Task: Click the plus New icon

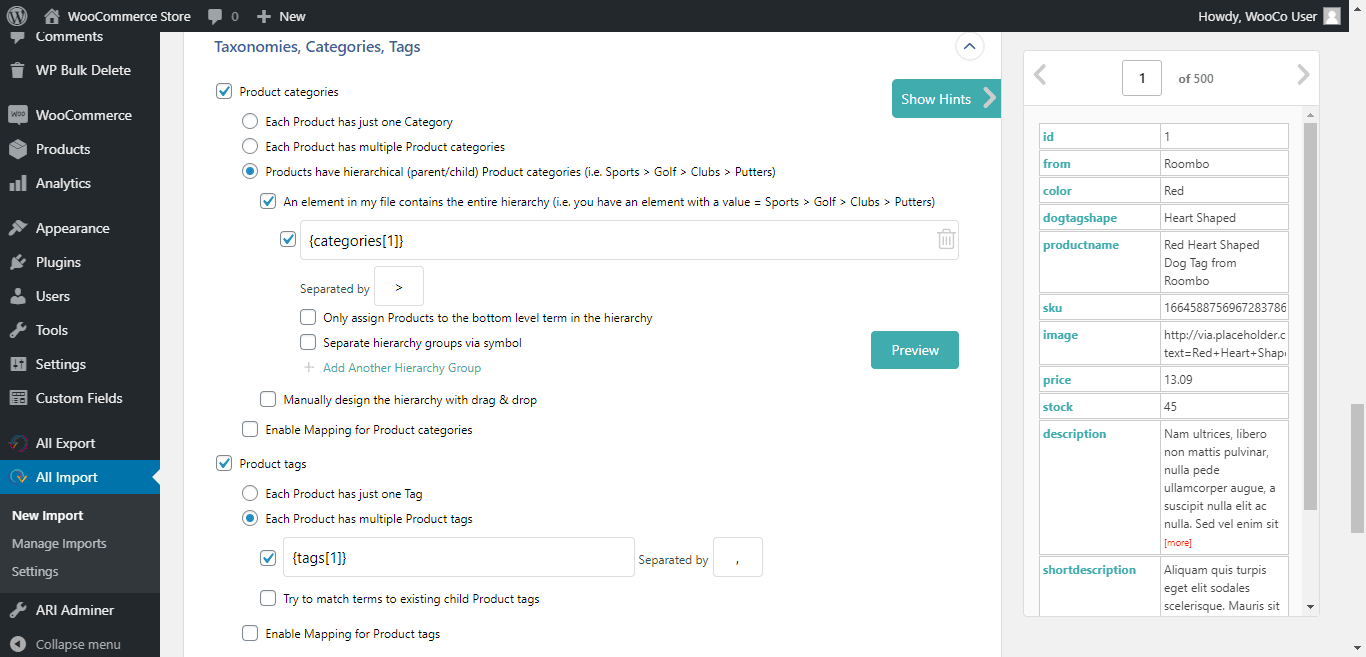Action: 264,16
